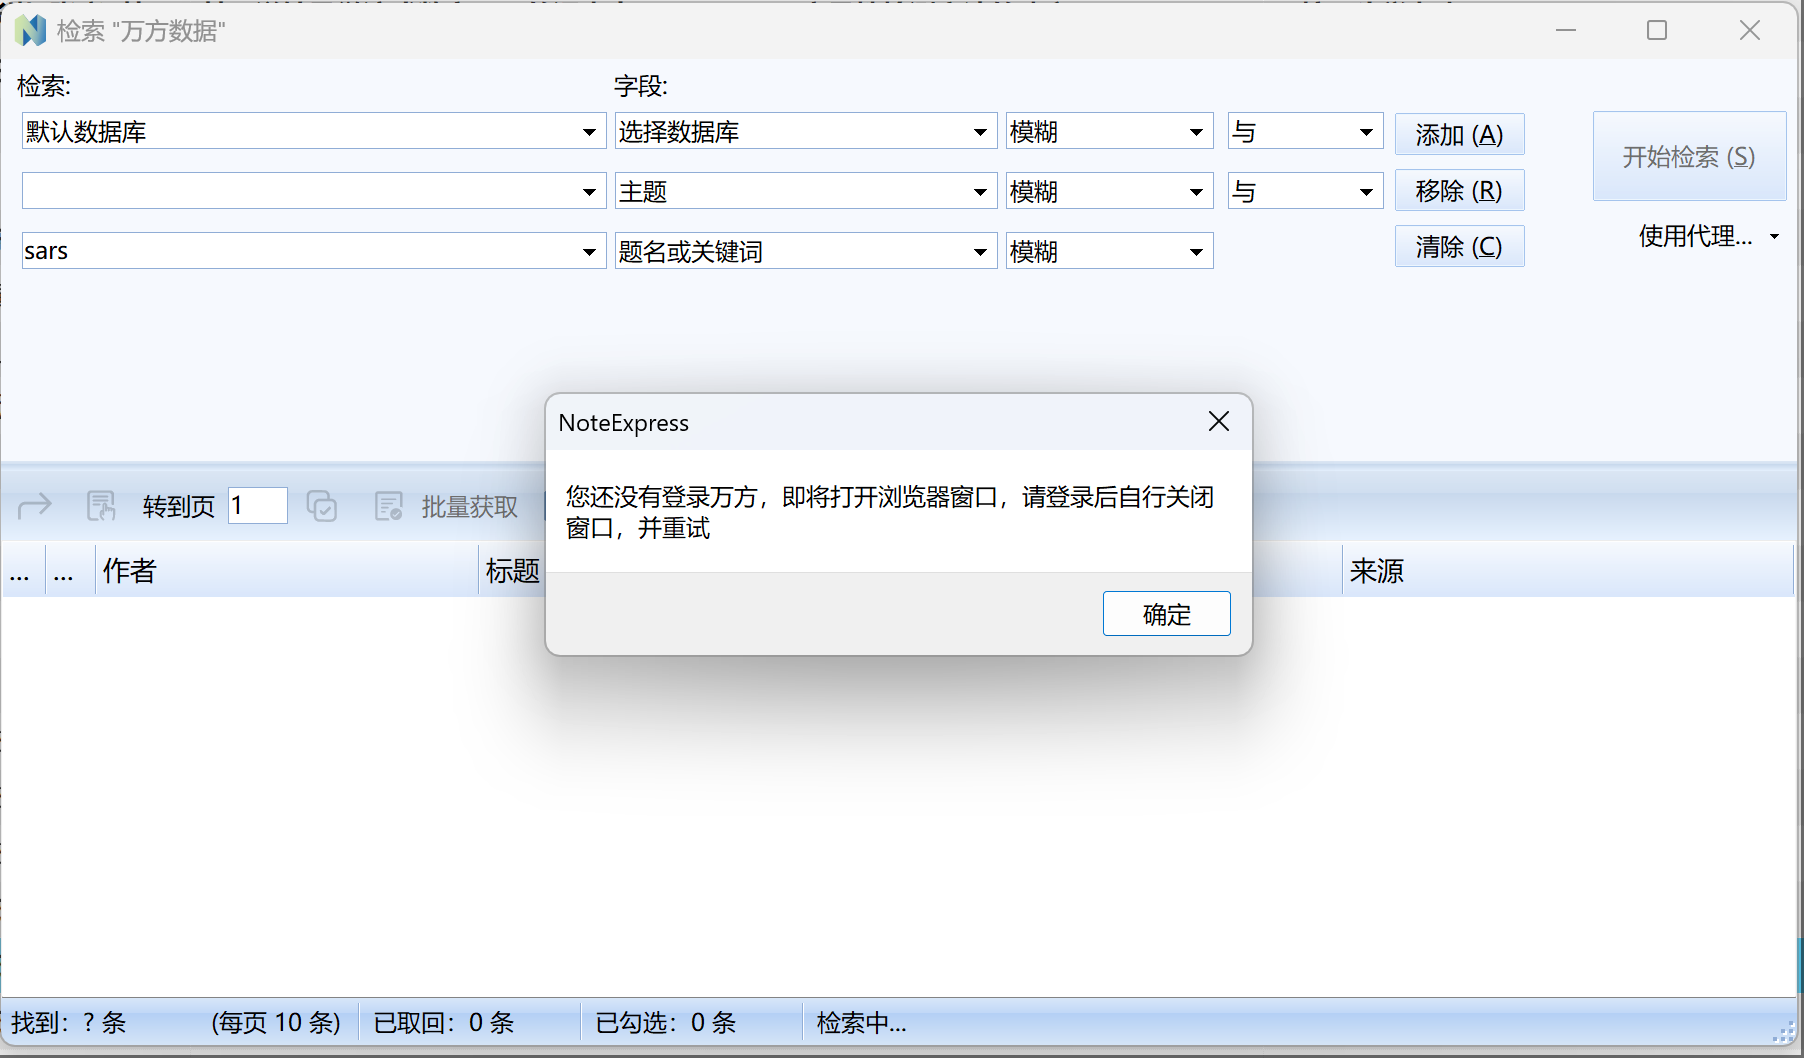Viewport: 1804px width, 1058px height.
Task: Click the 标题 column header
Action: pyautogui.click(x=512, y=570)
